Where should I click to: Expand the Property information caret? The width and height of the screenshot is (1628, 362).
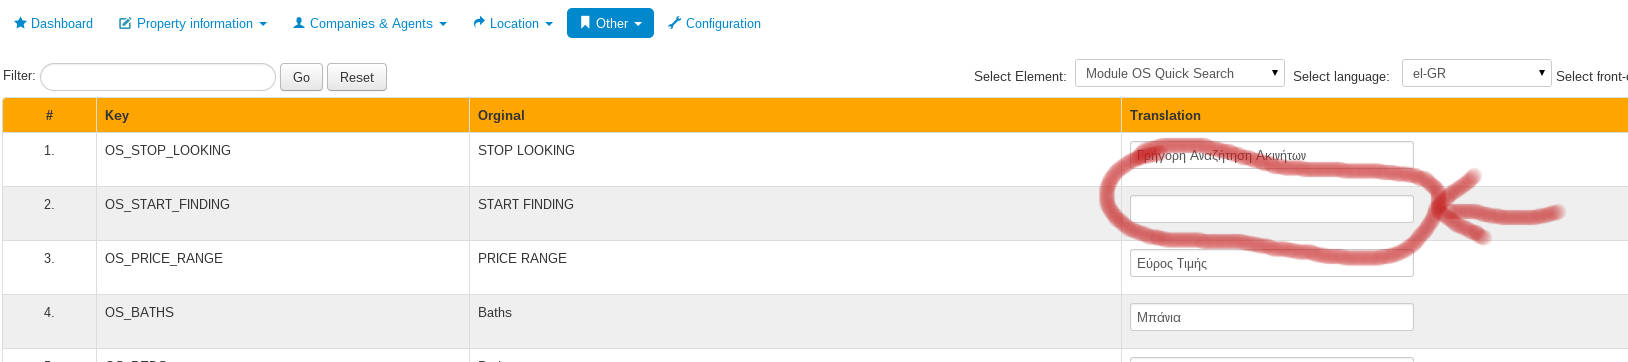(x=263, y=24)
